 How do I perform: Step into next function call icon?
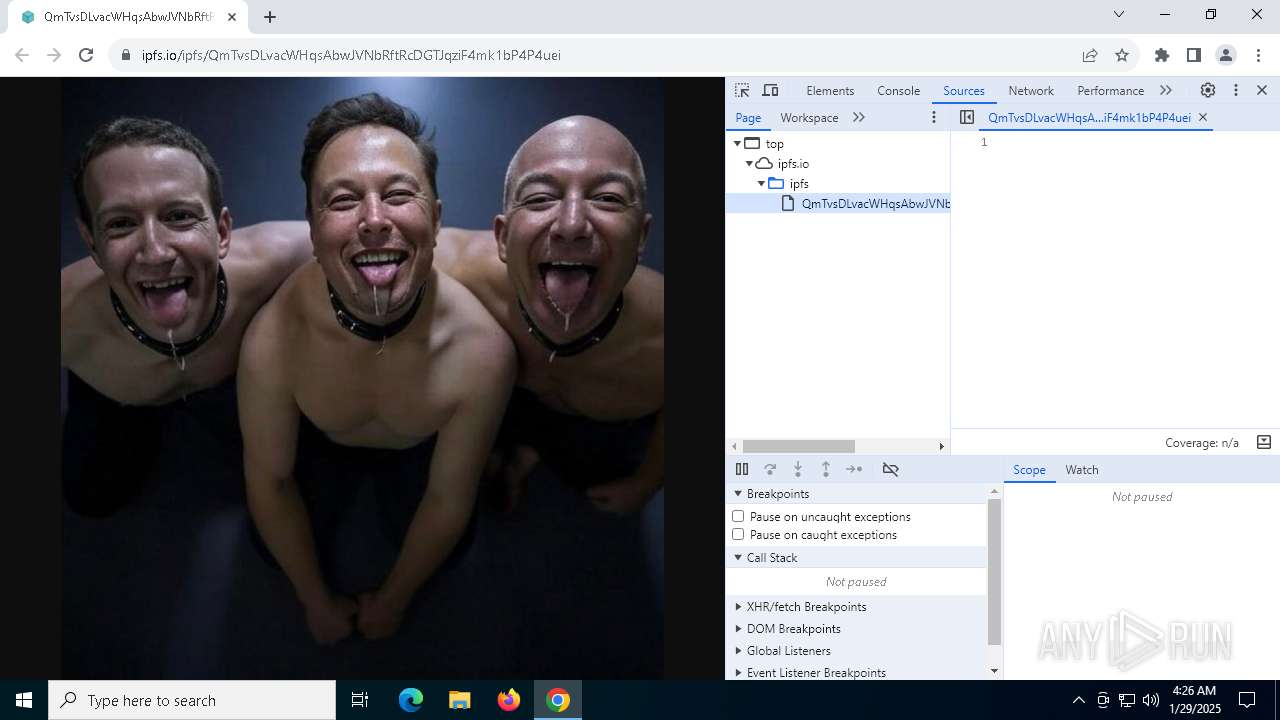[x=798, y=469]
